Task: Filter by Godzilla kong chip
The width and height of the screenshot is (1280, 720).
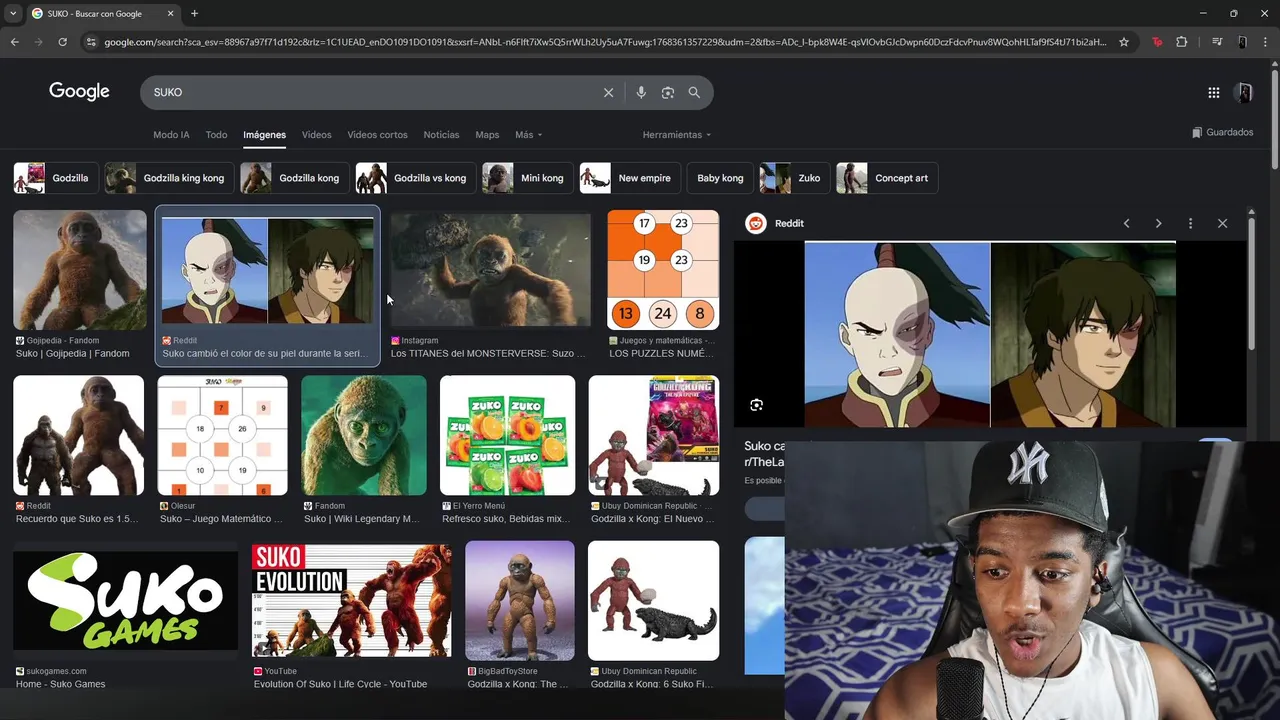Action: [x=295, y=178]
